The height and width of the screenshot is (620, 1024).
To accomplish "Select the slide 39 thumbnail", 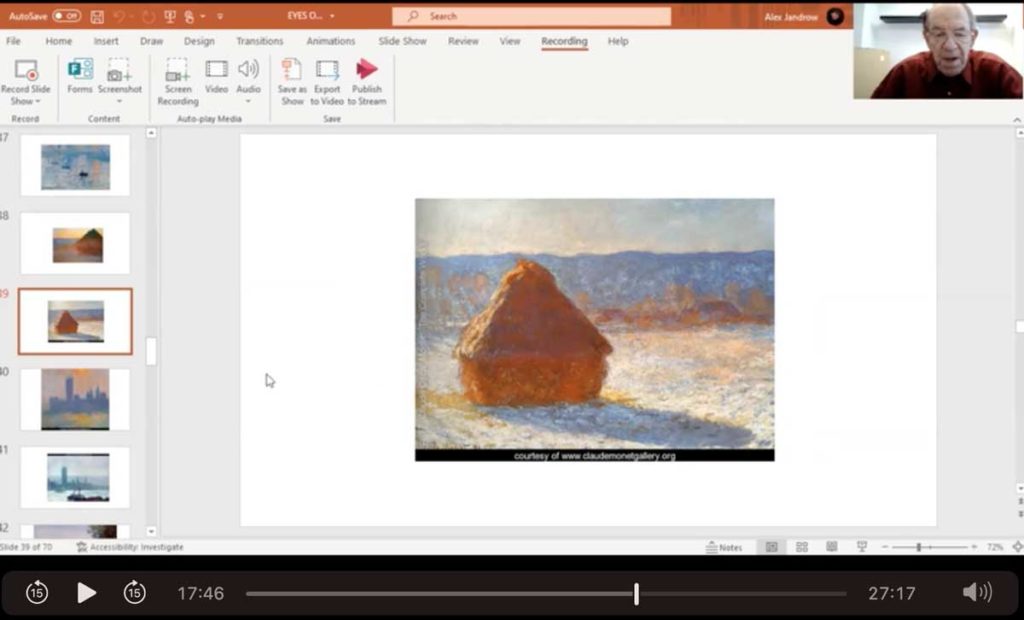I will pos(75,321).
